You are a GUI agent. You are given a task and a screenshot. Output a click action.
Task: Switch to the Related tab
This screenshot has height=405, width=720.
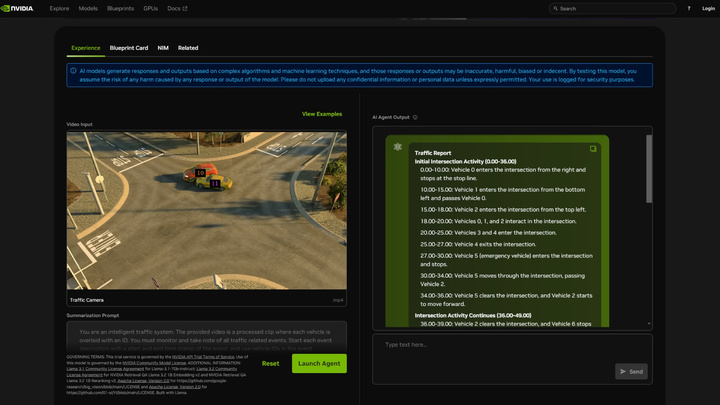[x=188, y=48]
